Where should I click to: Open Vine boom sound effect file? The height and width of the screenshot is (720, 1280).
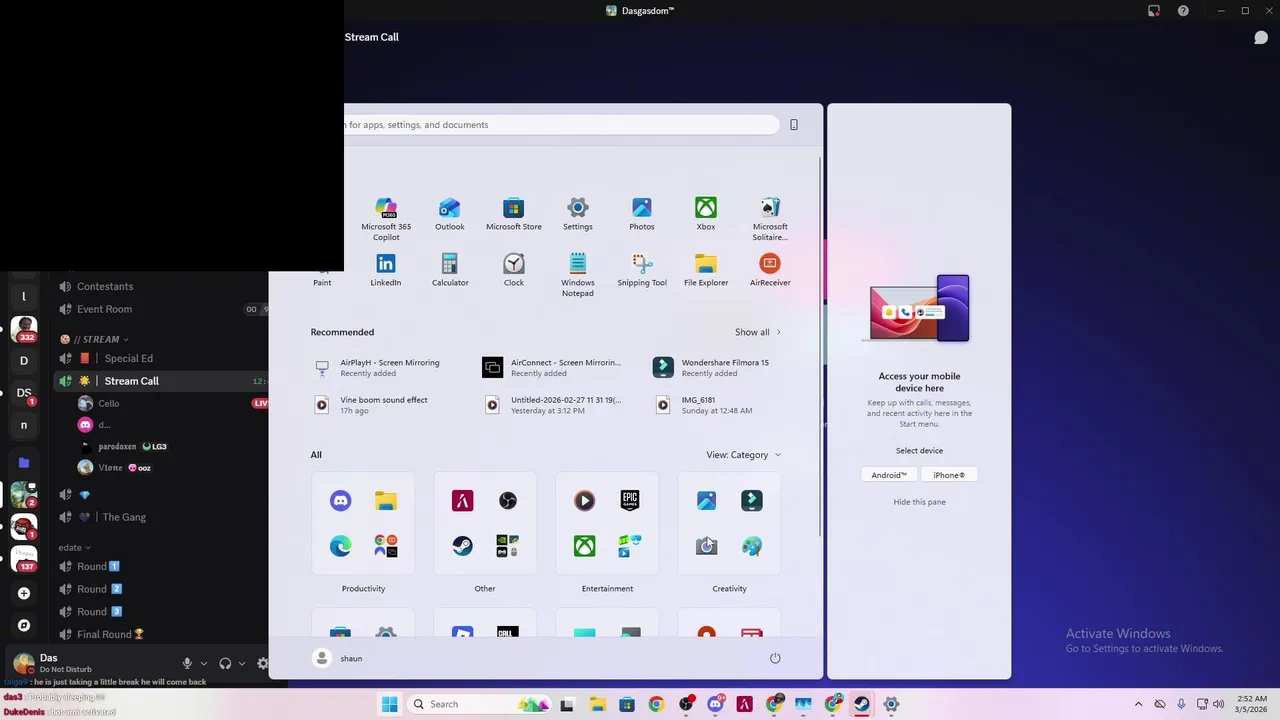pos(372,405)
